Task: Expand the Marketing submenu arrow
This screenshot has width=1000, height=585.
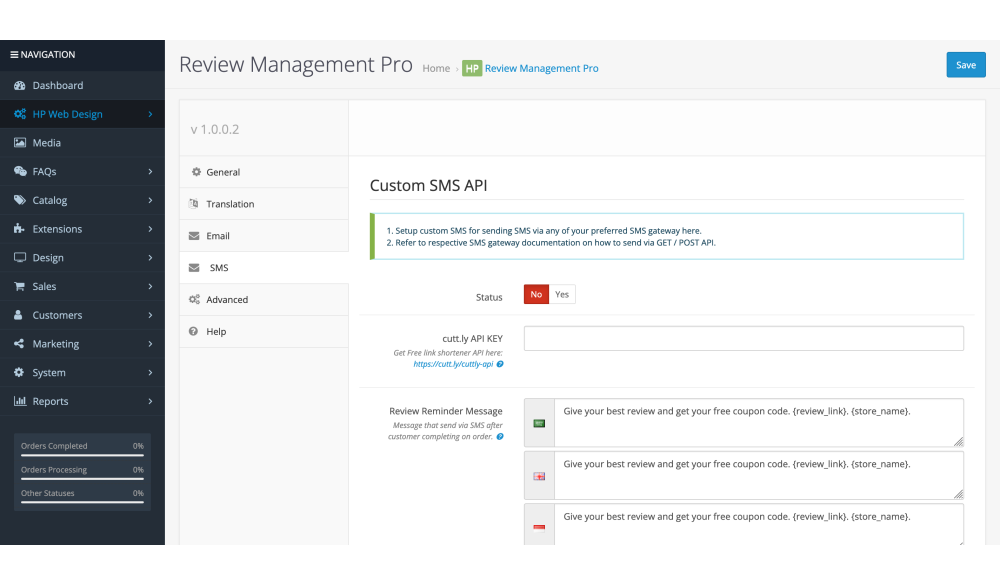Action: coord(150,344)
